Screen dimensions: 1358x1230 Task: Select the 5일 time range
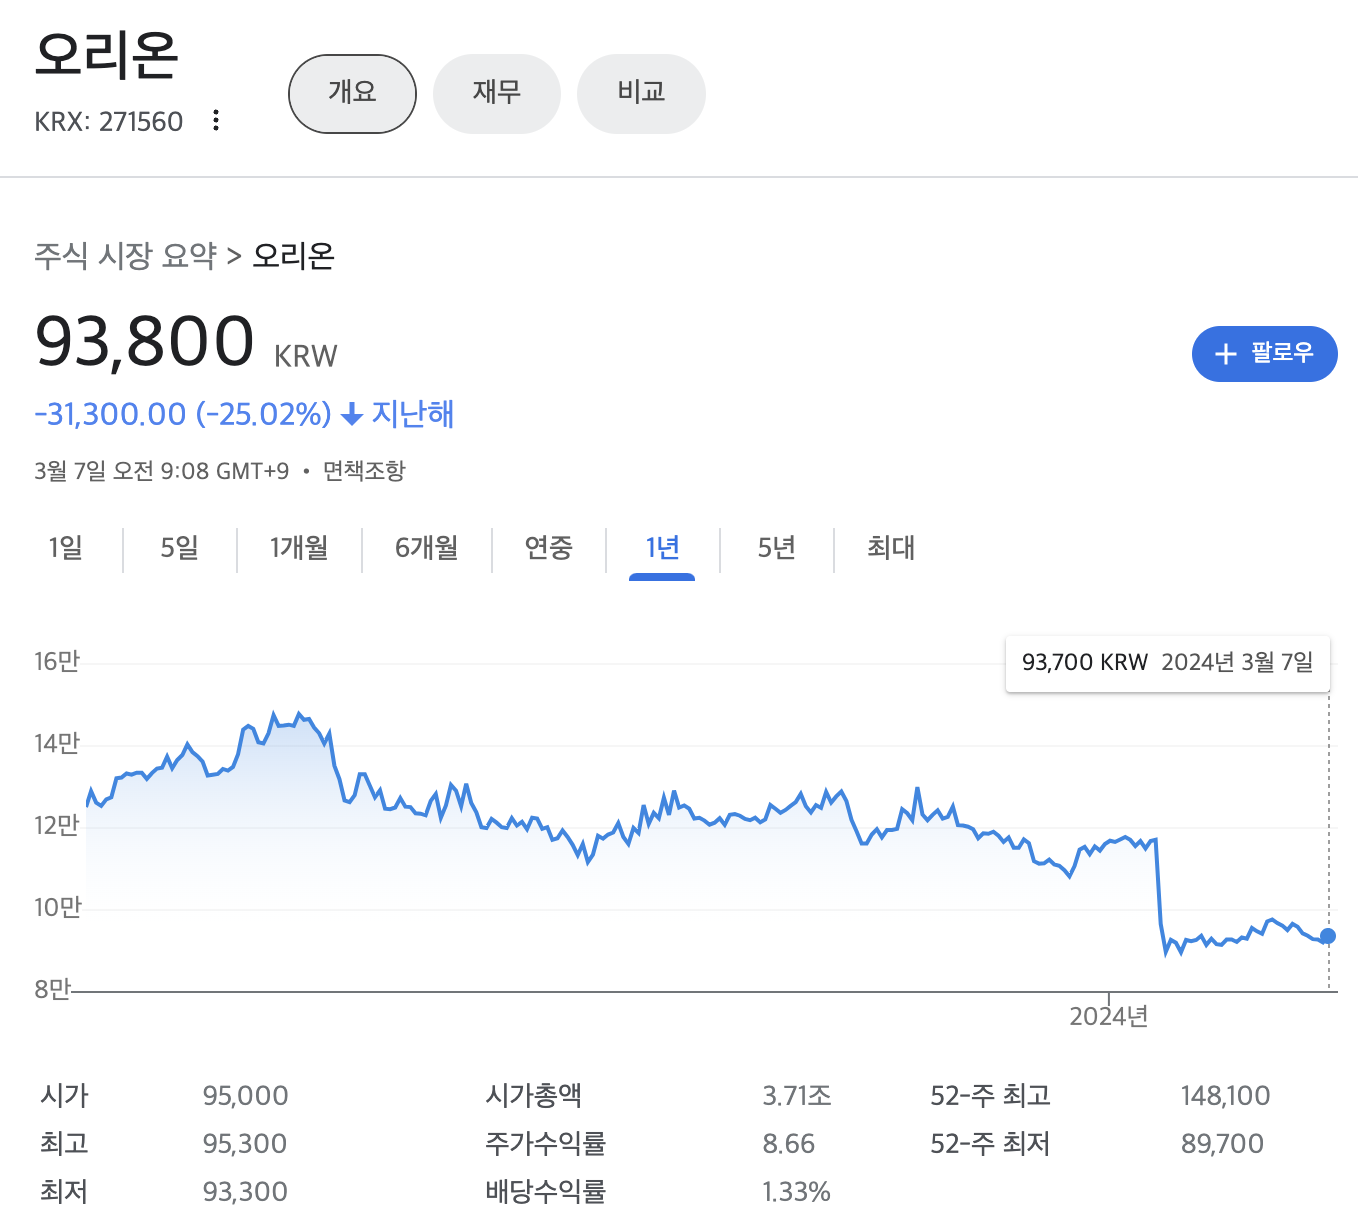click(x=180, y=548)
